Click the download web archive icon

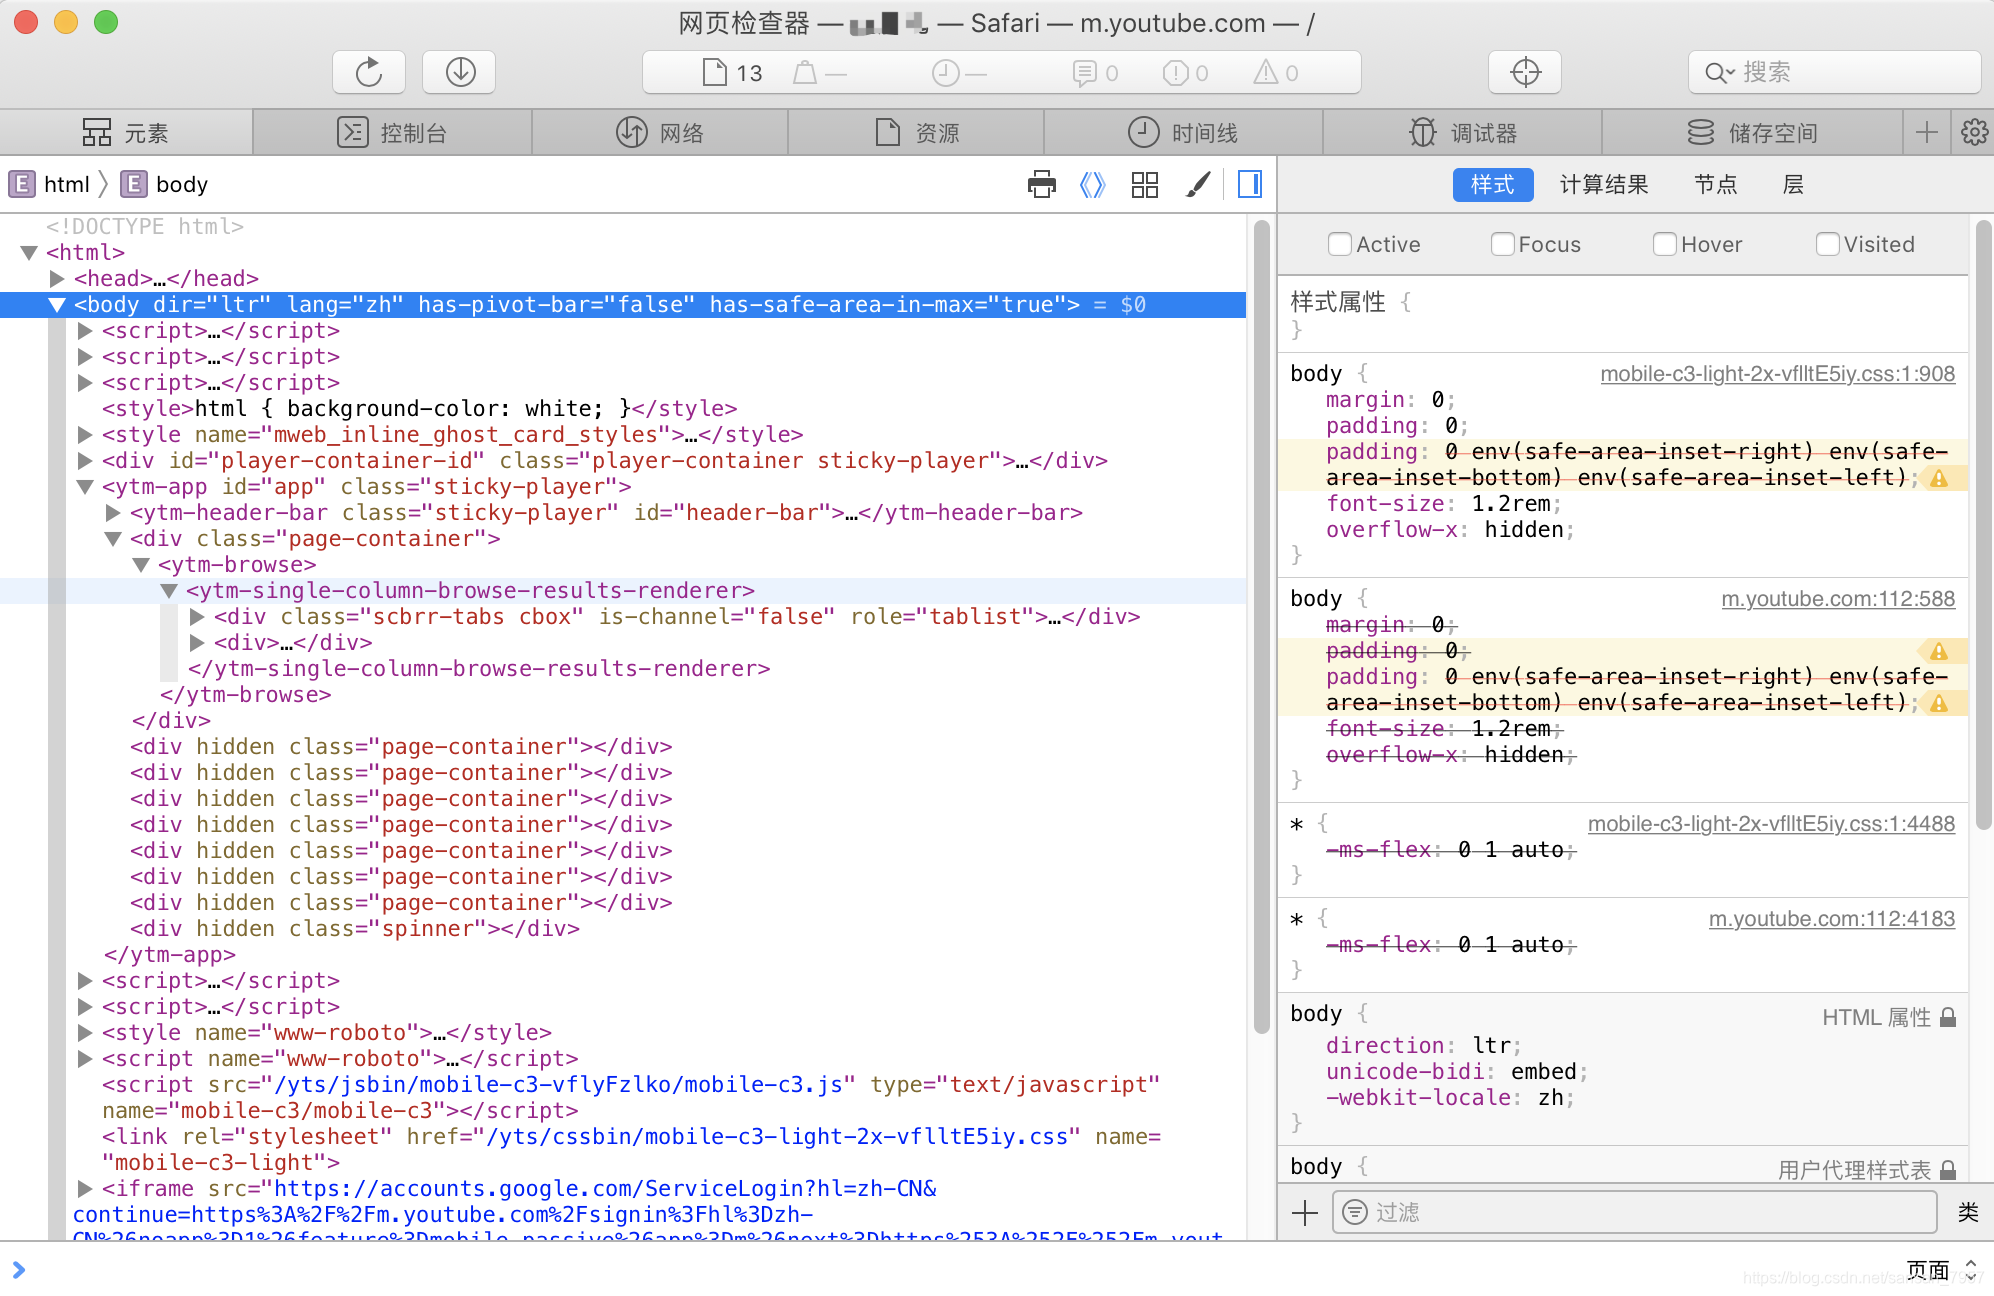[x=460, y=72]
